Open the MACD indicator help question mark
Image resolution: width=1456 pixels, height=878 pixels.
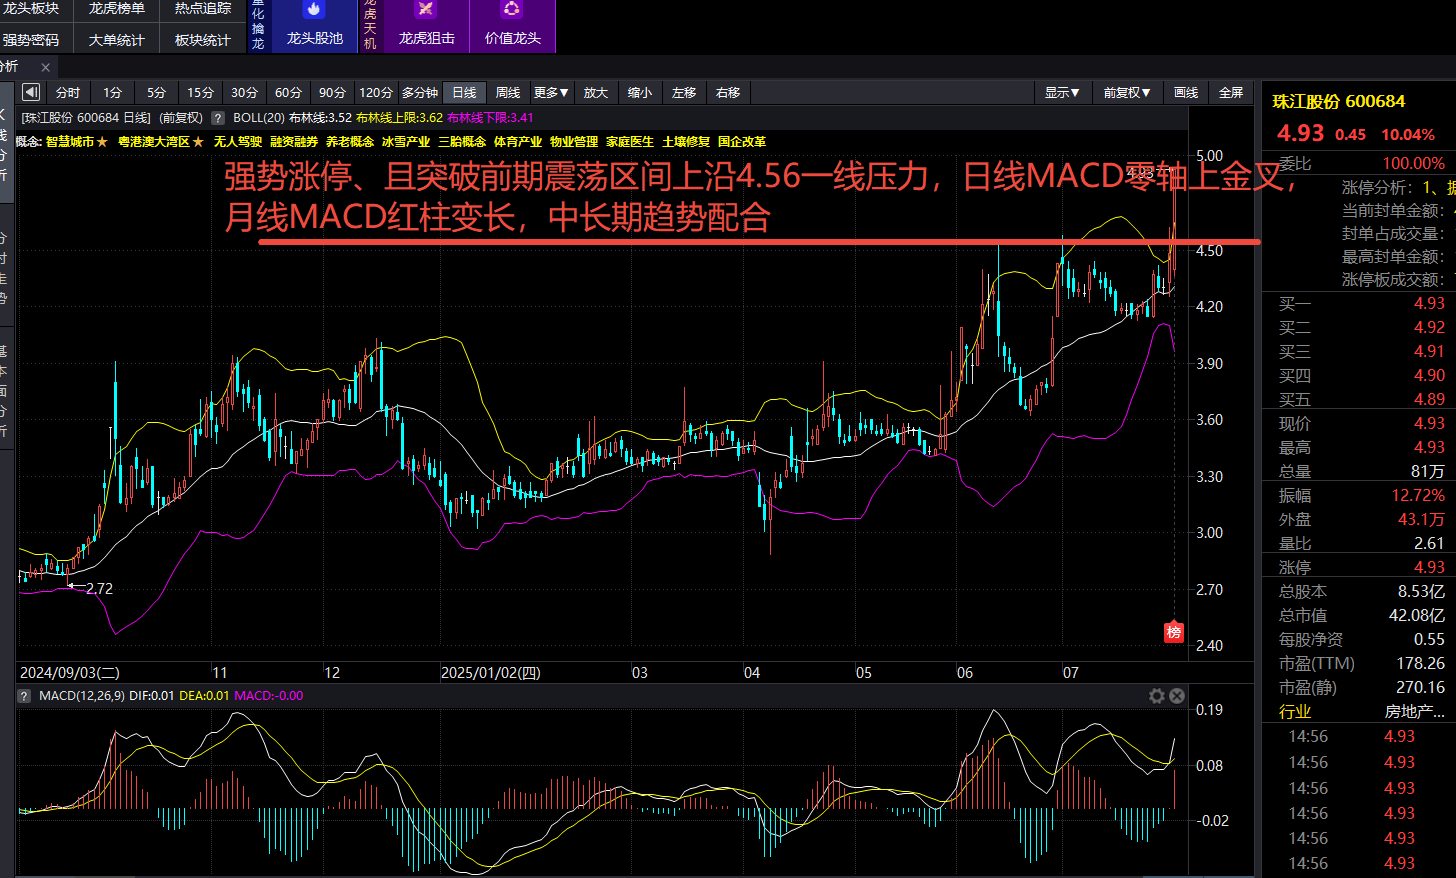(25, 696)
